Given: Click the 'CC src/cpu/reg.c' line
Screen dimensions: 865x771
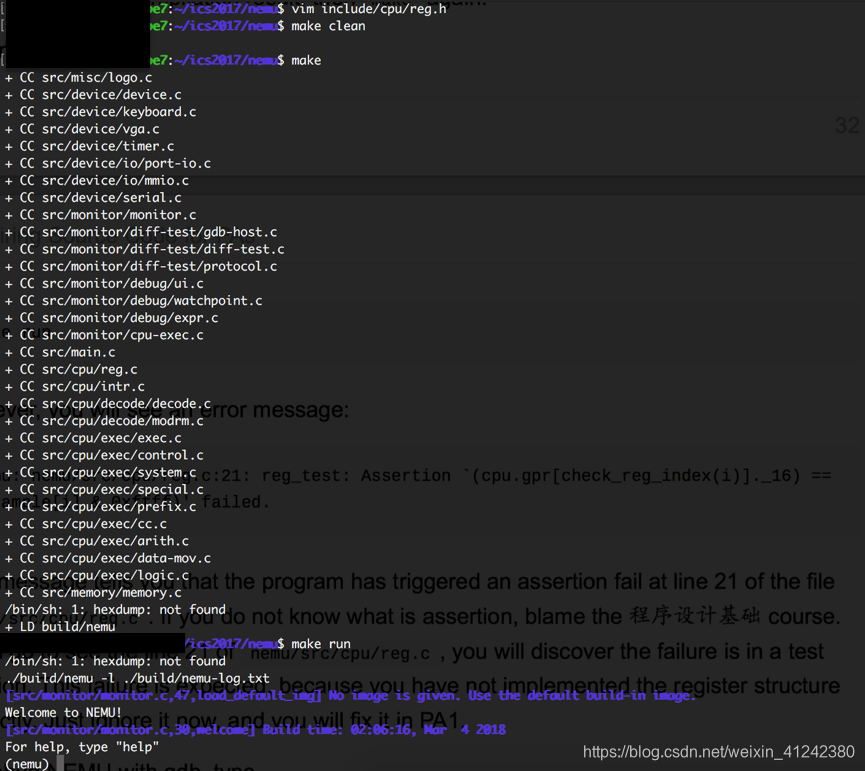Looking at the screenshot, I should [x=71, y=369].
